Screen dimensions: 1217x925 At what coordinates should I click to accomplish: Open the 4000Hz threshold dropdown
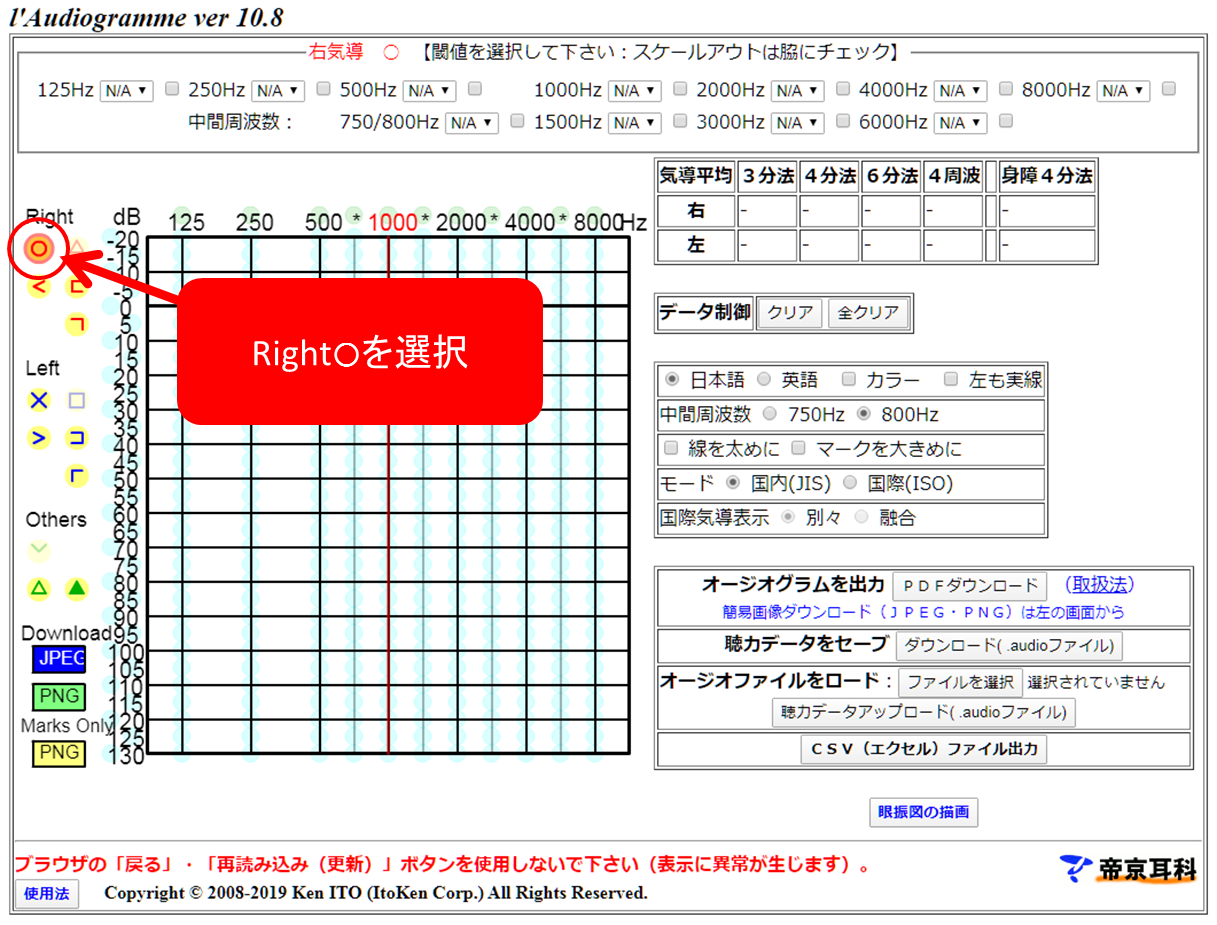click(961, 90)
